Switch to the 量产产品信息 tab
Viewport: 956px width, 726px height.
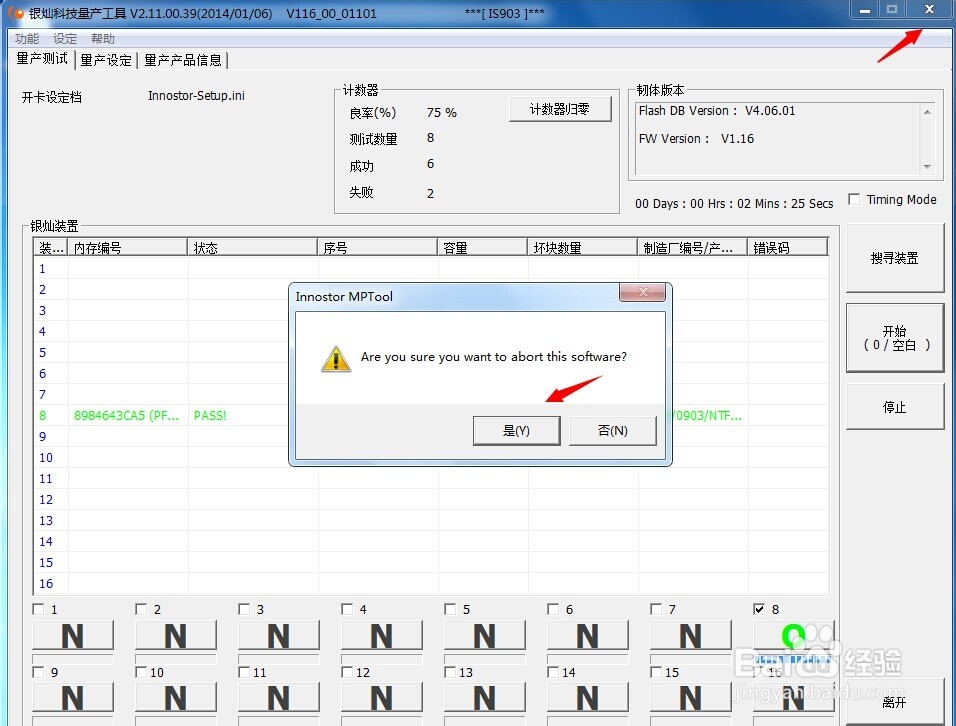[x=183, y=60]
